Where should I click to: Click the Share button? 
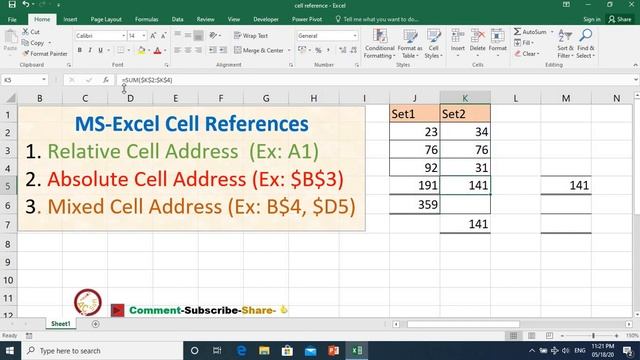620,19
